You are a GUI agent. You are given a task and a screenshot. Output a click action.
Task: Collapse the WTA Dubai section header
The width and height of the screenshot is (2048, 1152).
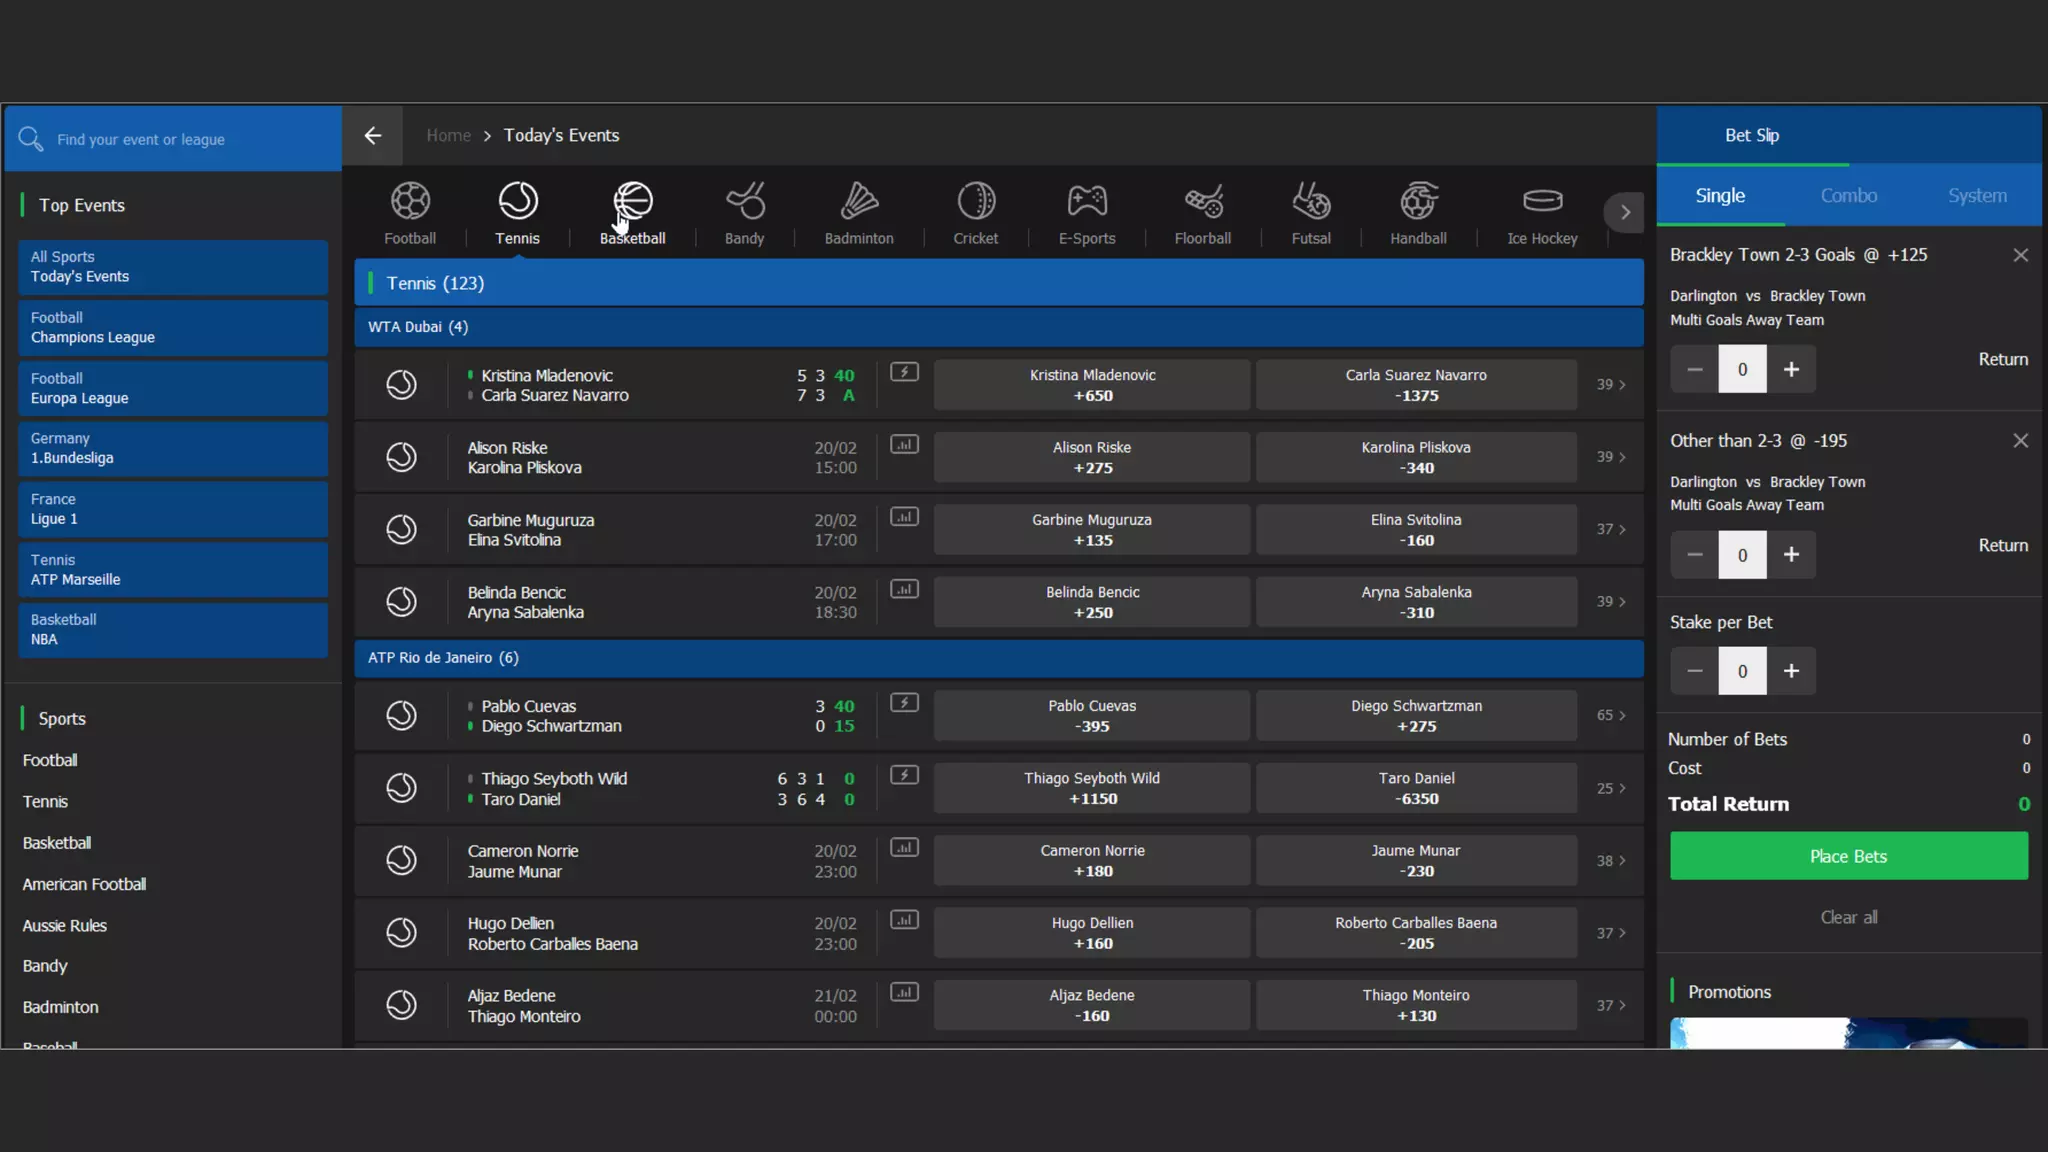click(x=998, y=327)
